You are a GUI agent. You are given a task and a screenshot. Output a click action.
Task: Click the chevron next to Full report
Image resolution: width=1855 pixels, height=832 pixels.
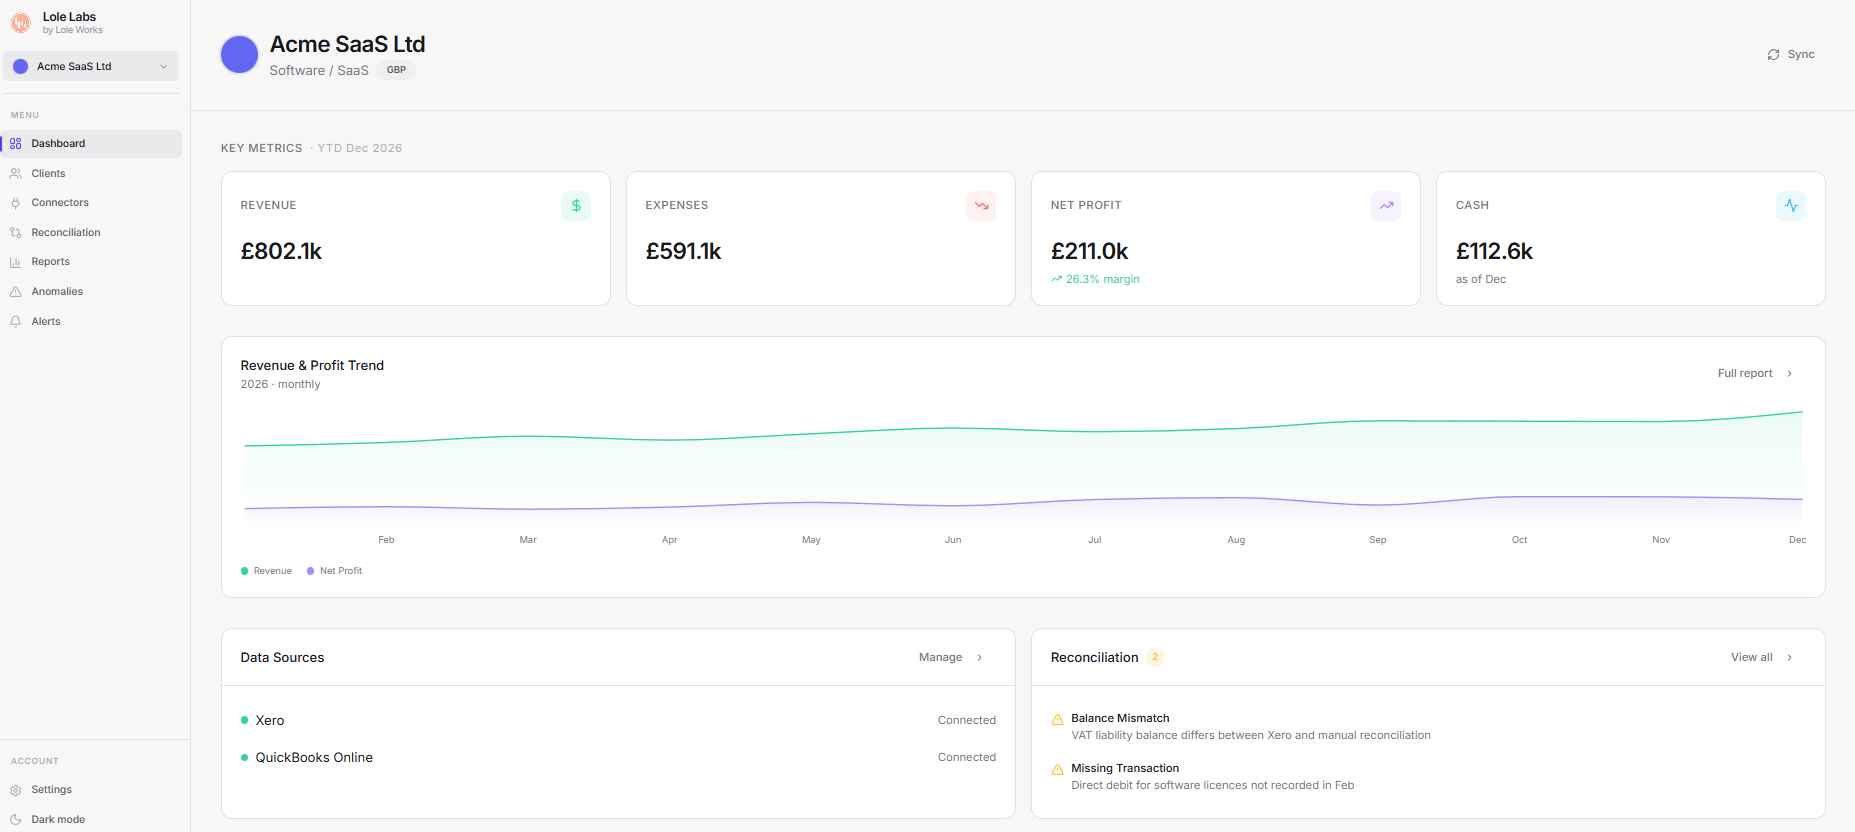point(1790,374)
